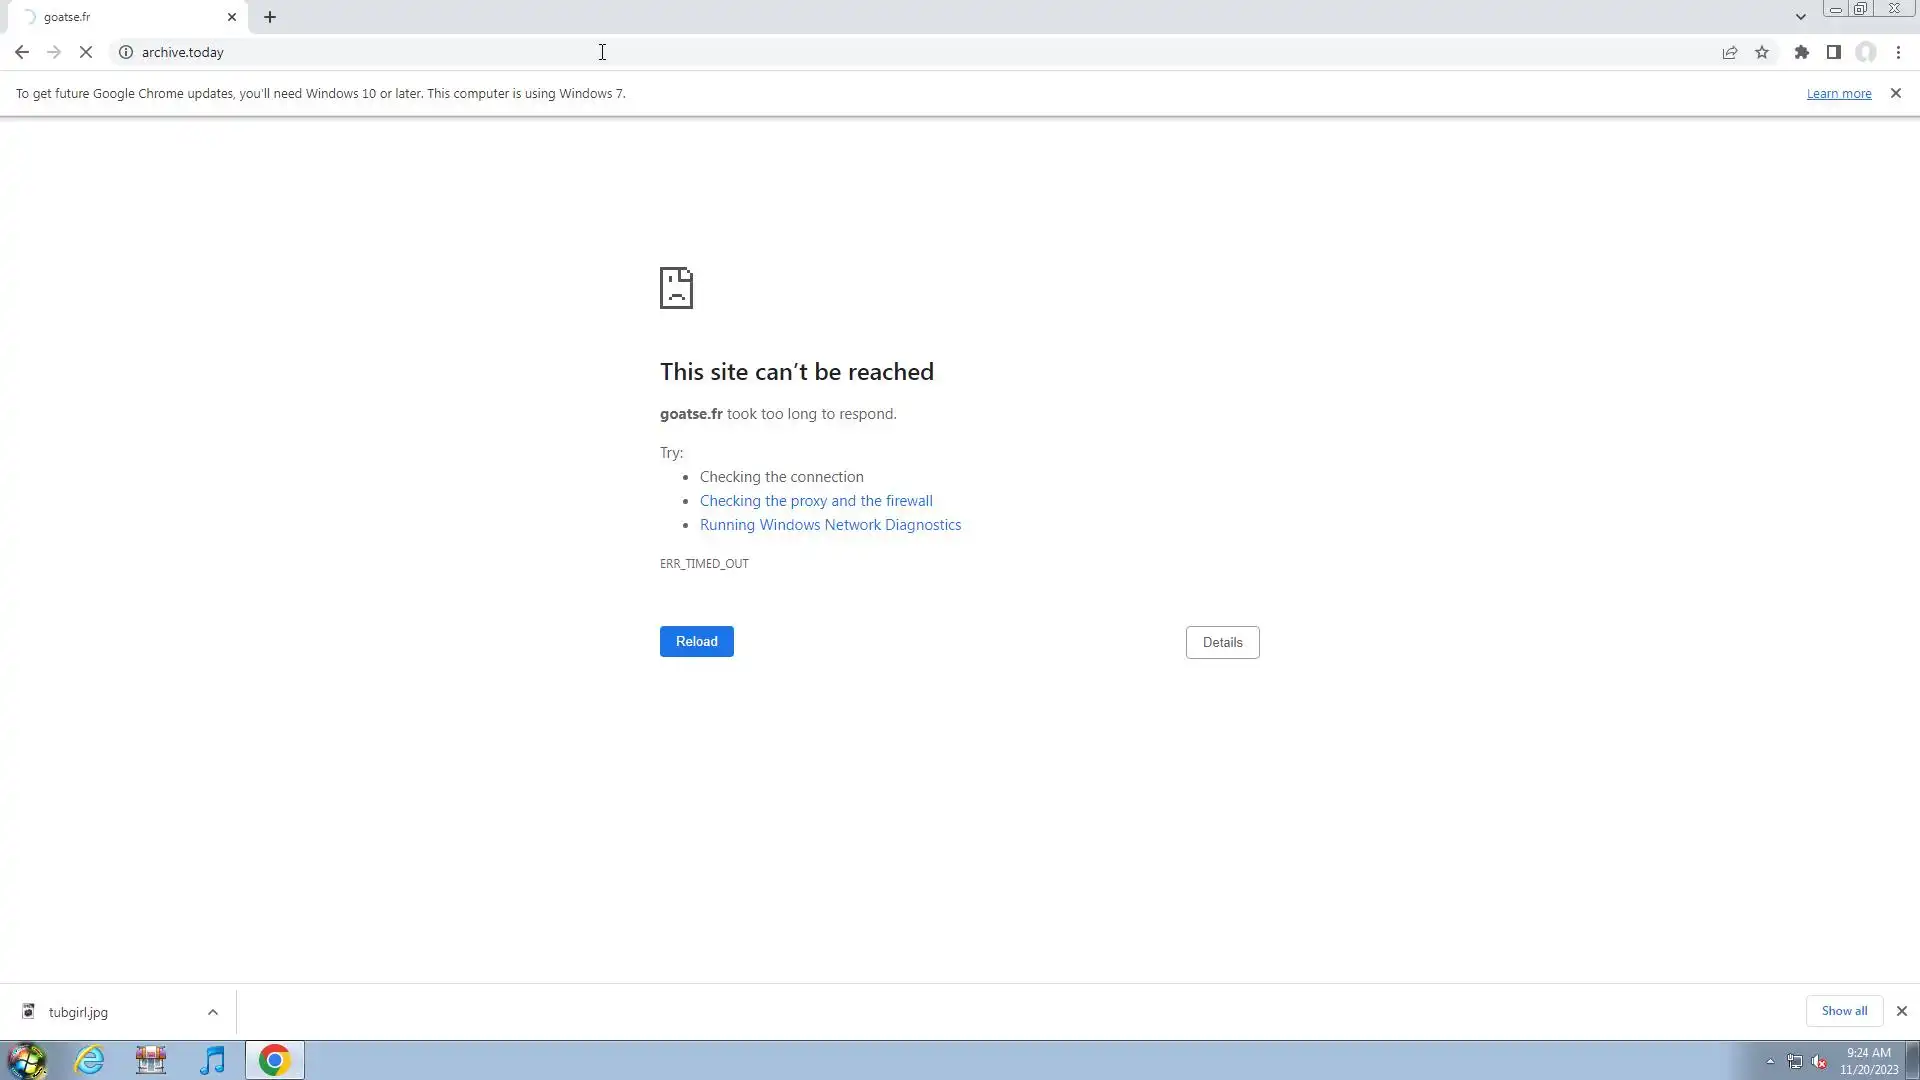
Task: Bookmark this tab with star icon
Action: (1762, 52)
